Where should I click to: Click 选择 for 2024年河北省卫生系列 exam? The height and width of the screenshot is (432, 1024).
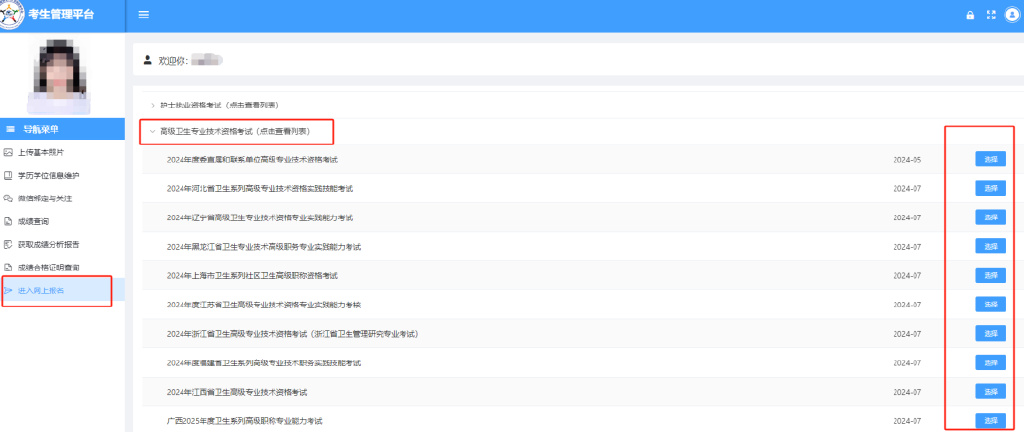coord(990,188)
